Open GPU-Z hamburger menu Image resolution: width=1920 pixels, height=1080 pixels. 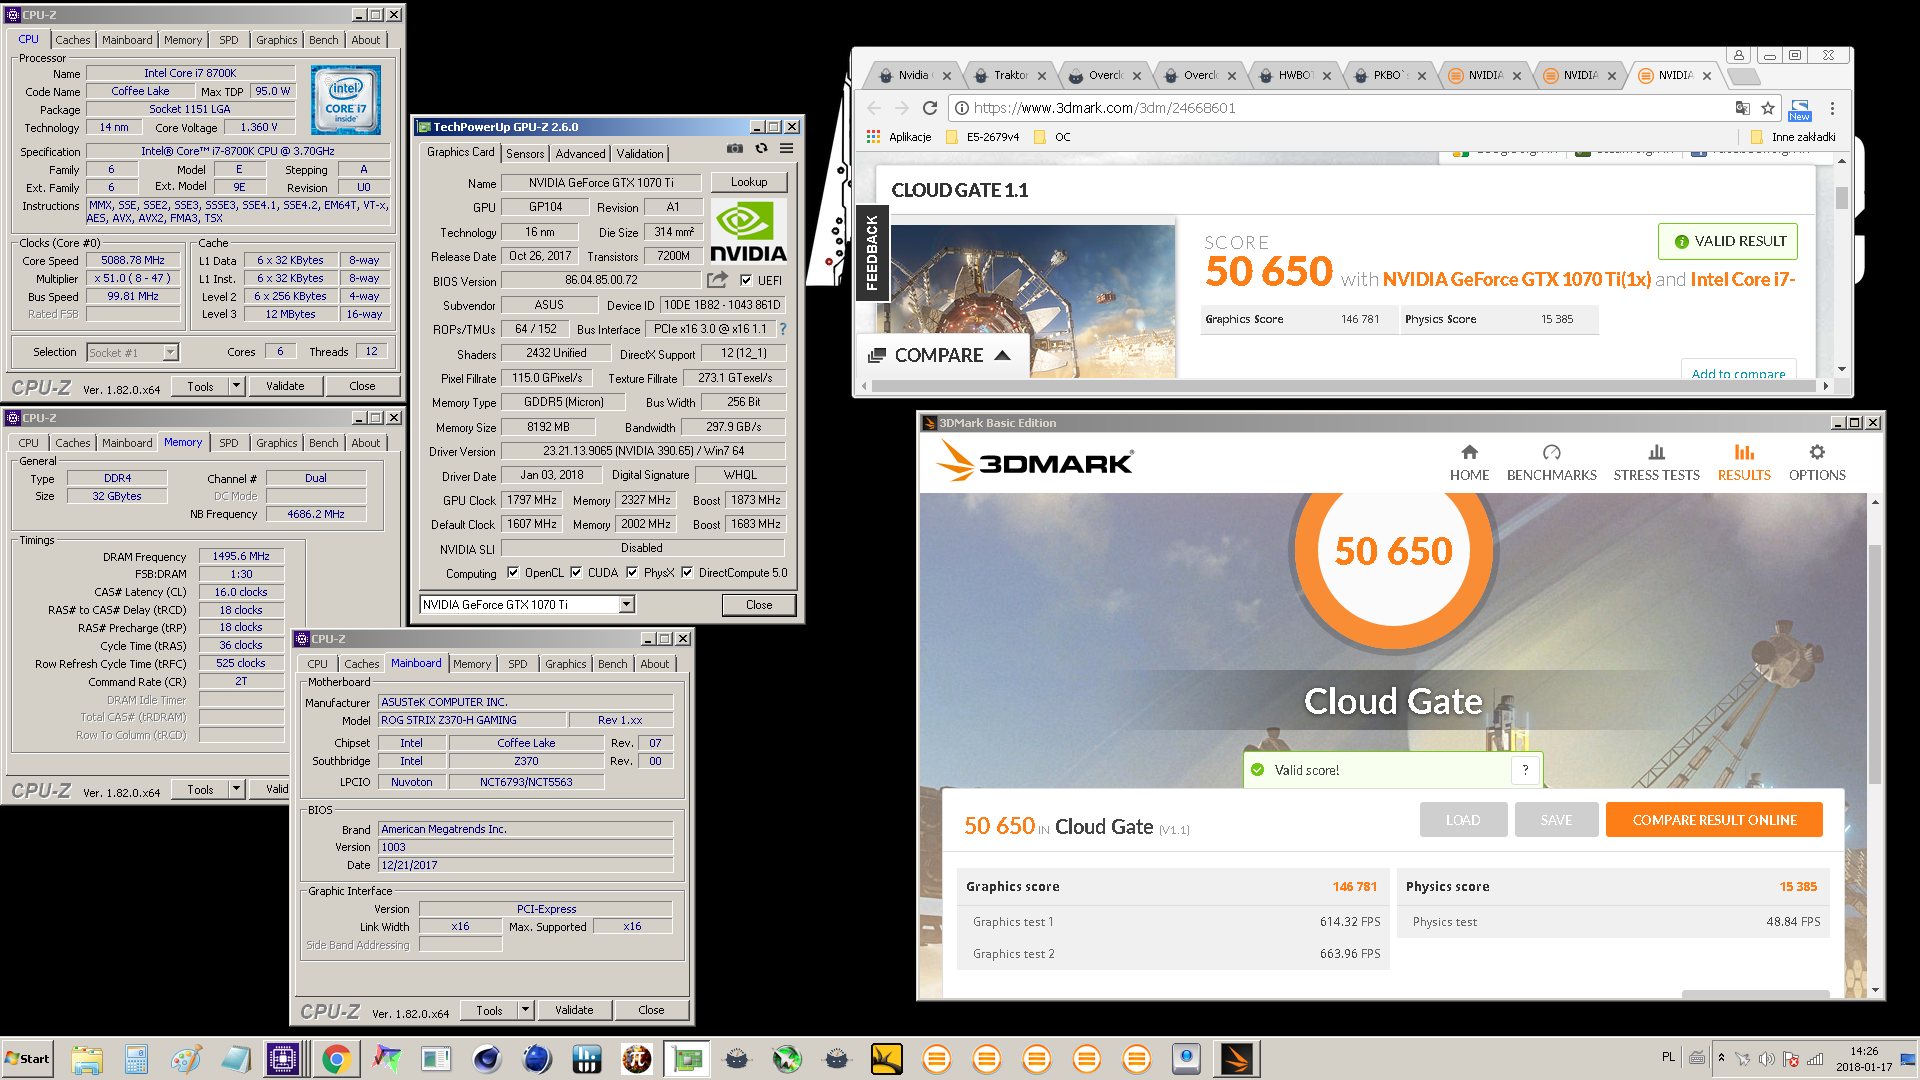(787, 148)
